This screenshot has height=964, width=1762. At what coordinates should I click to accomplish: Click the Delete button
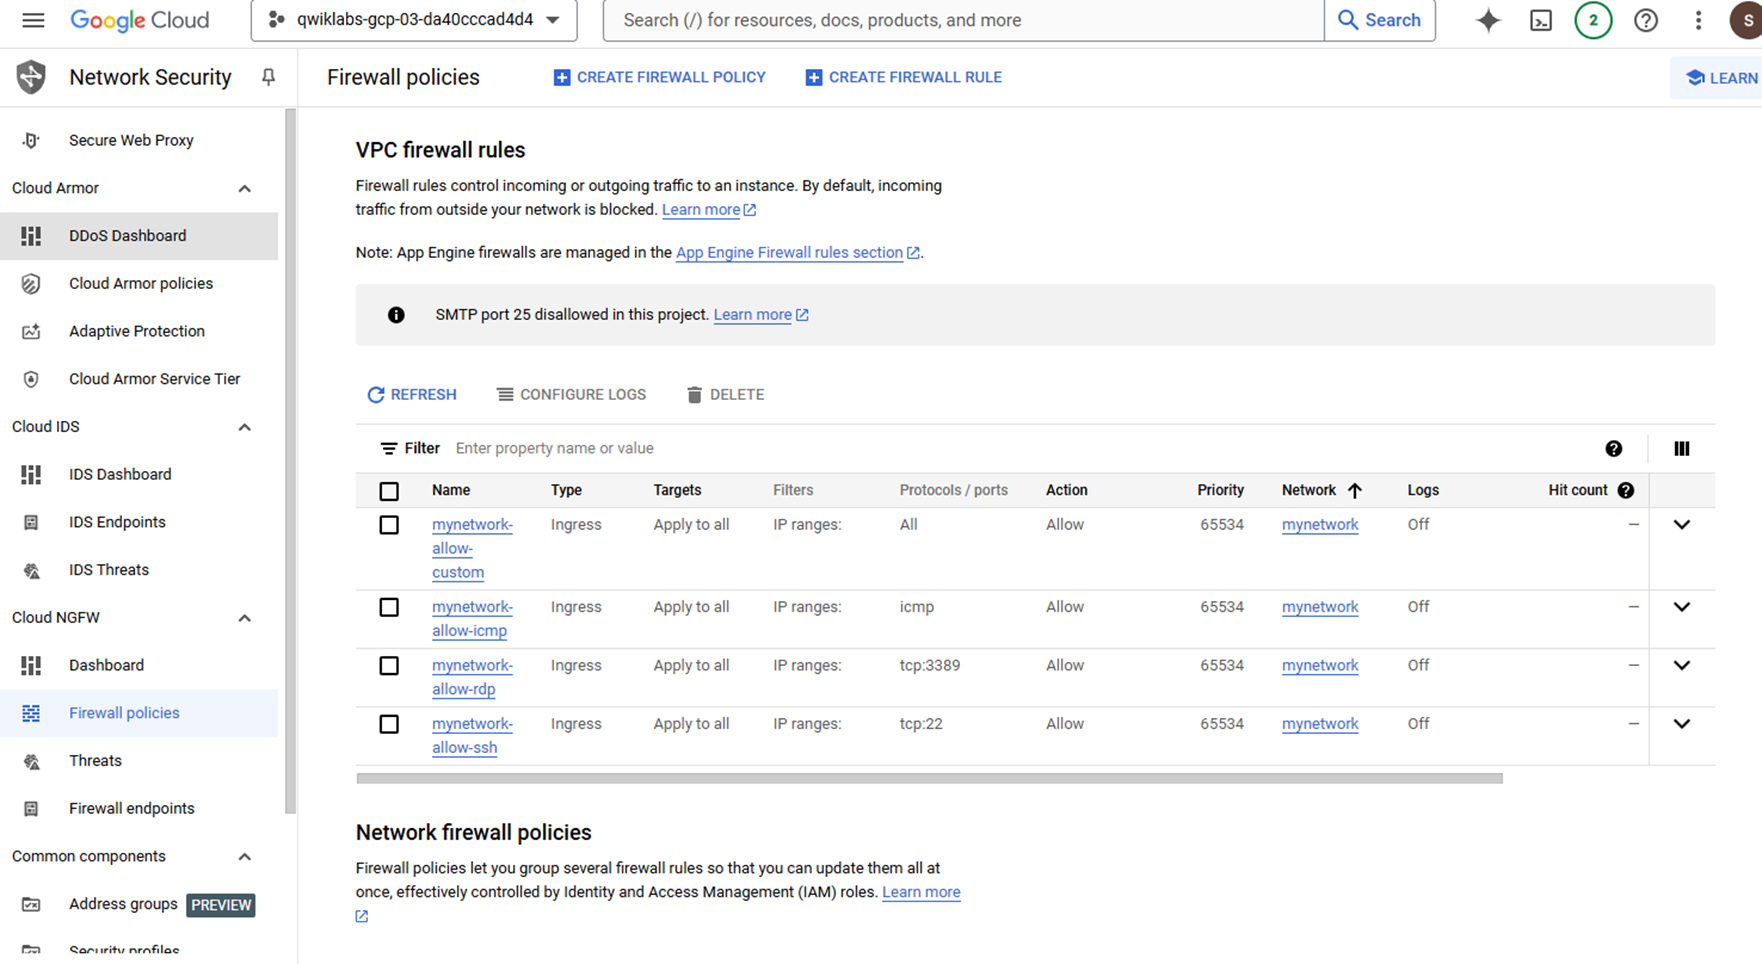pos(726,395)
